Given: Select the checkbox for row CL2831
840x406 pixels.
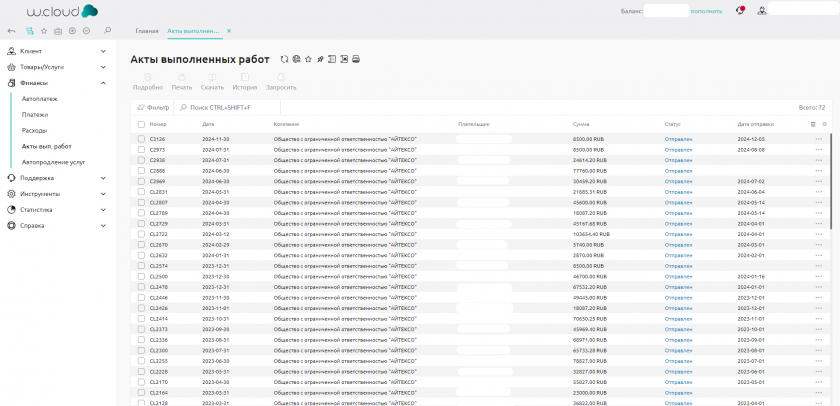Looking at the screenshot, I should coord(141,191).
